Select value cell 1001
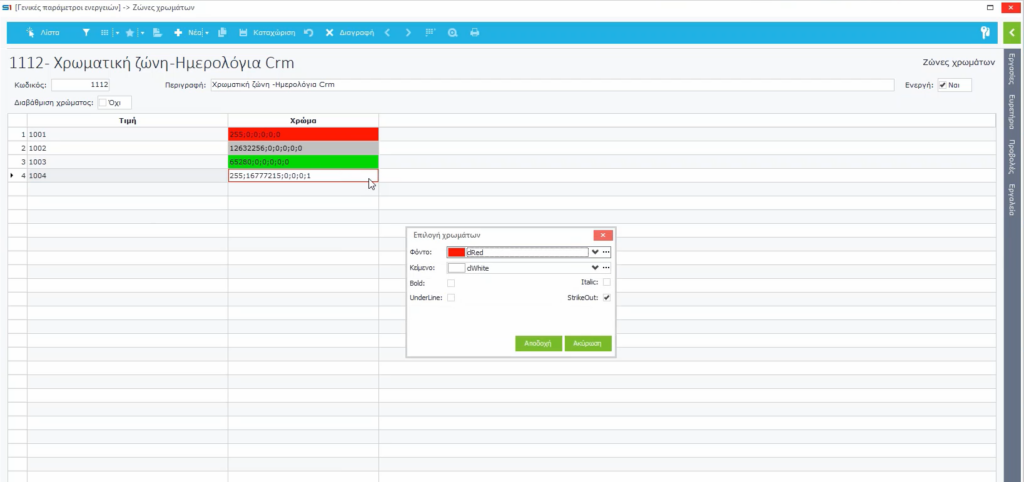The width and height of the screenshot is (1024, 482). pyautogui.click(x=127, y=135)
